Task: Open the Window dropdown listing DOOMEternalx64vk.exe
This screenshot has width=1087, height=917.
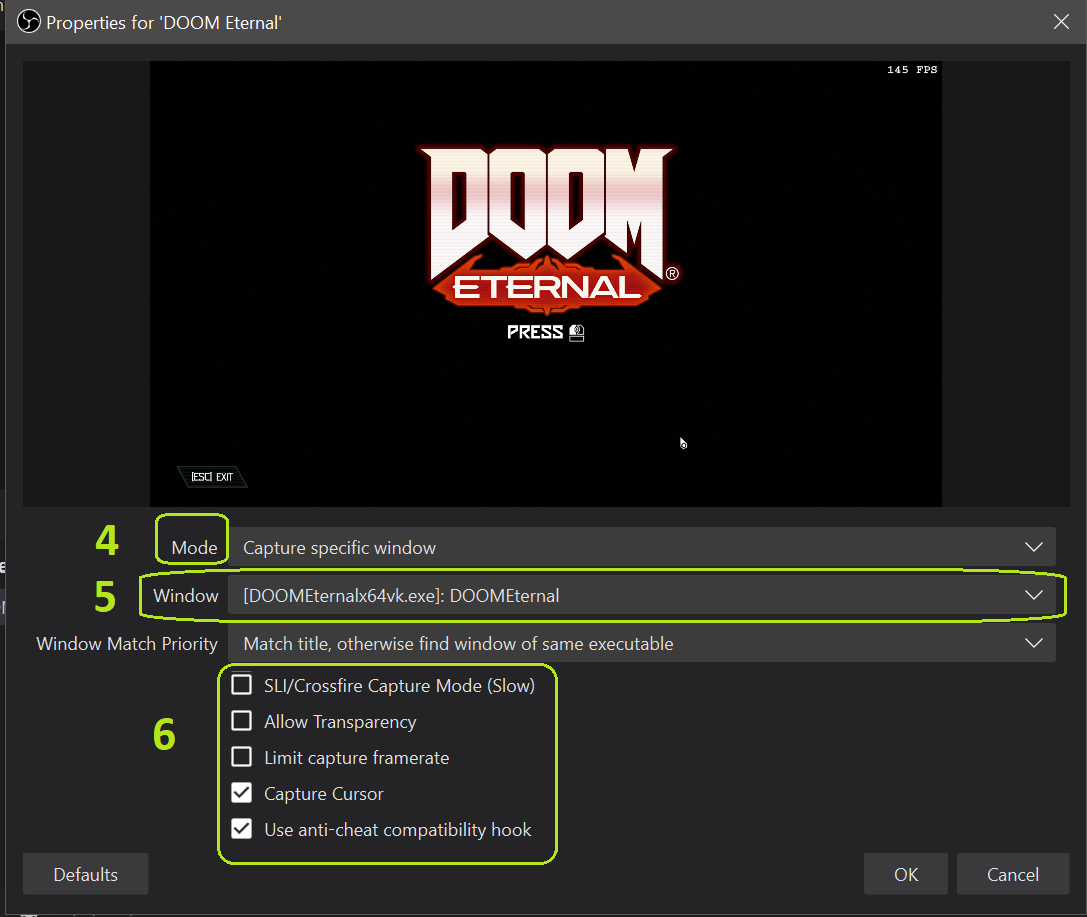Action: (642, 595)
